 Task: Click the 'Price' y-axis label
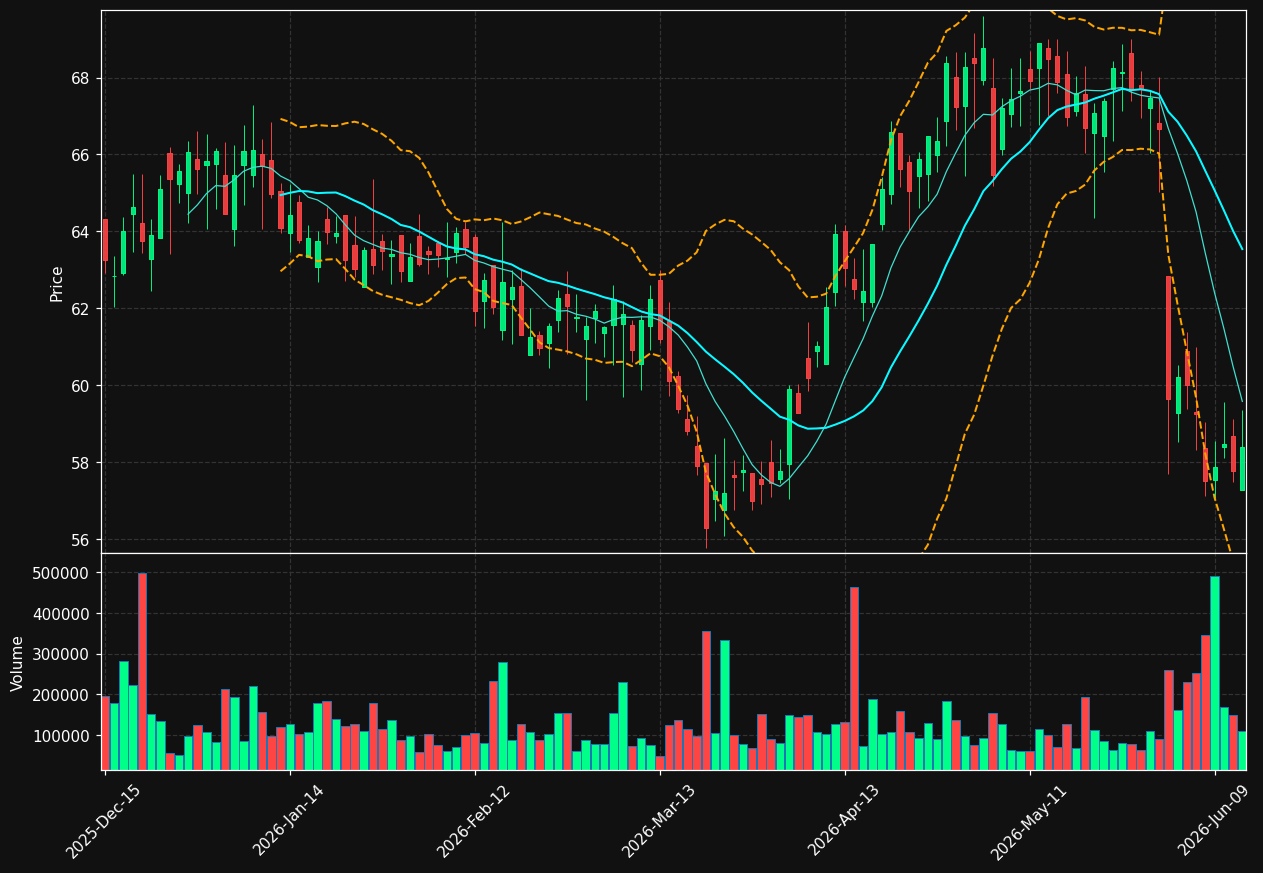57,283
